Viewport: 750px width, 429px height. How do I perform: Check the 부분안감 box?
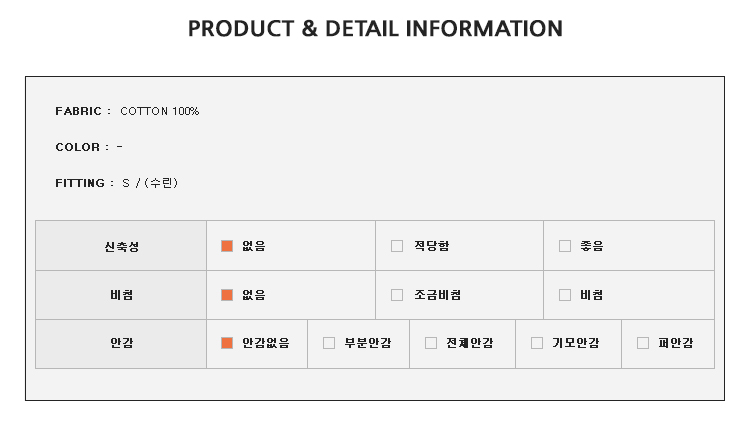329,343
